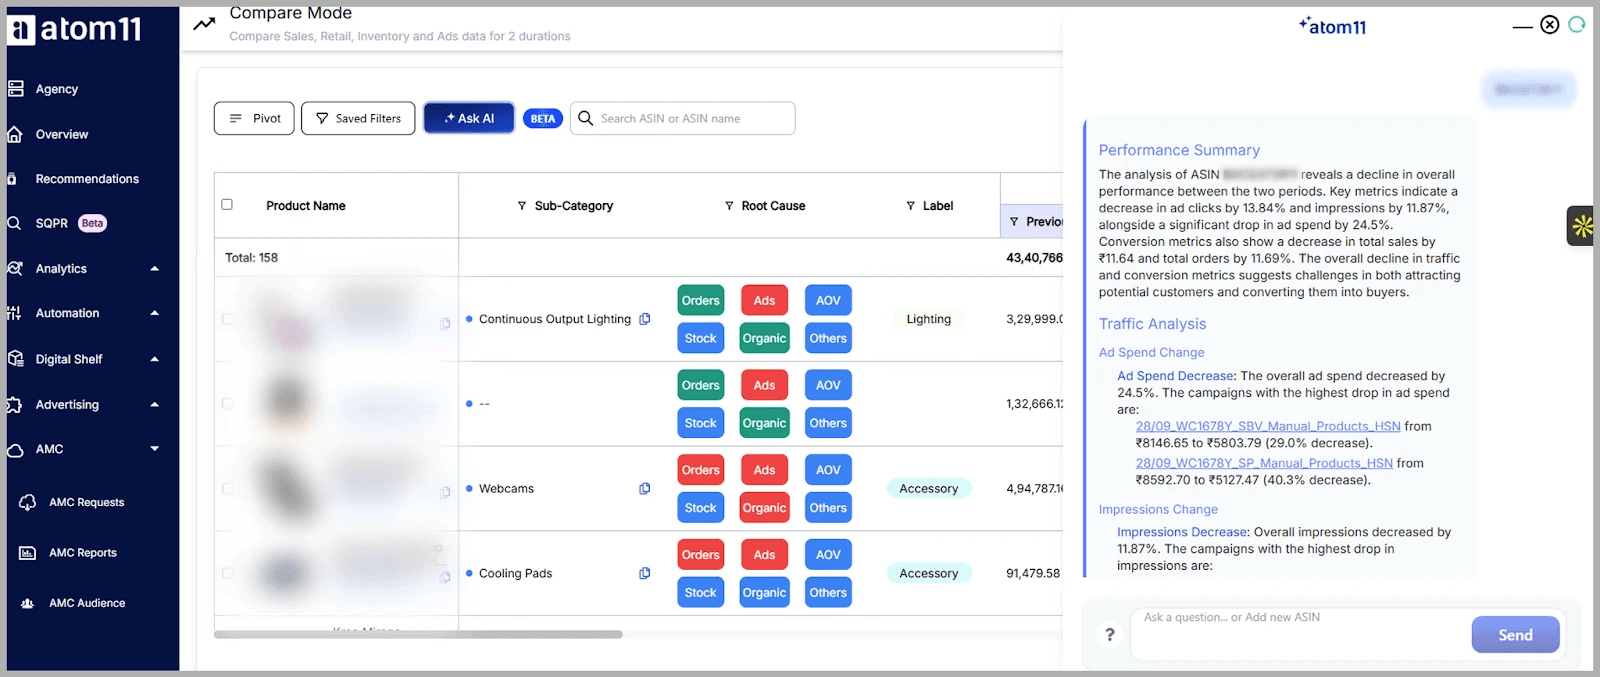Collapse the Digital Shelf menu arrow
This screenshot has width=1600, height=677.
pyautogui.click(x=155, y=359)
